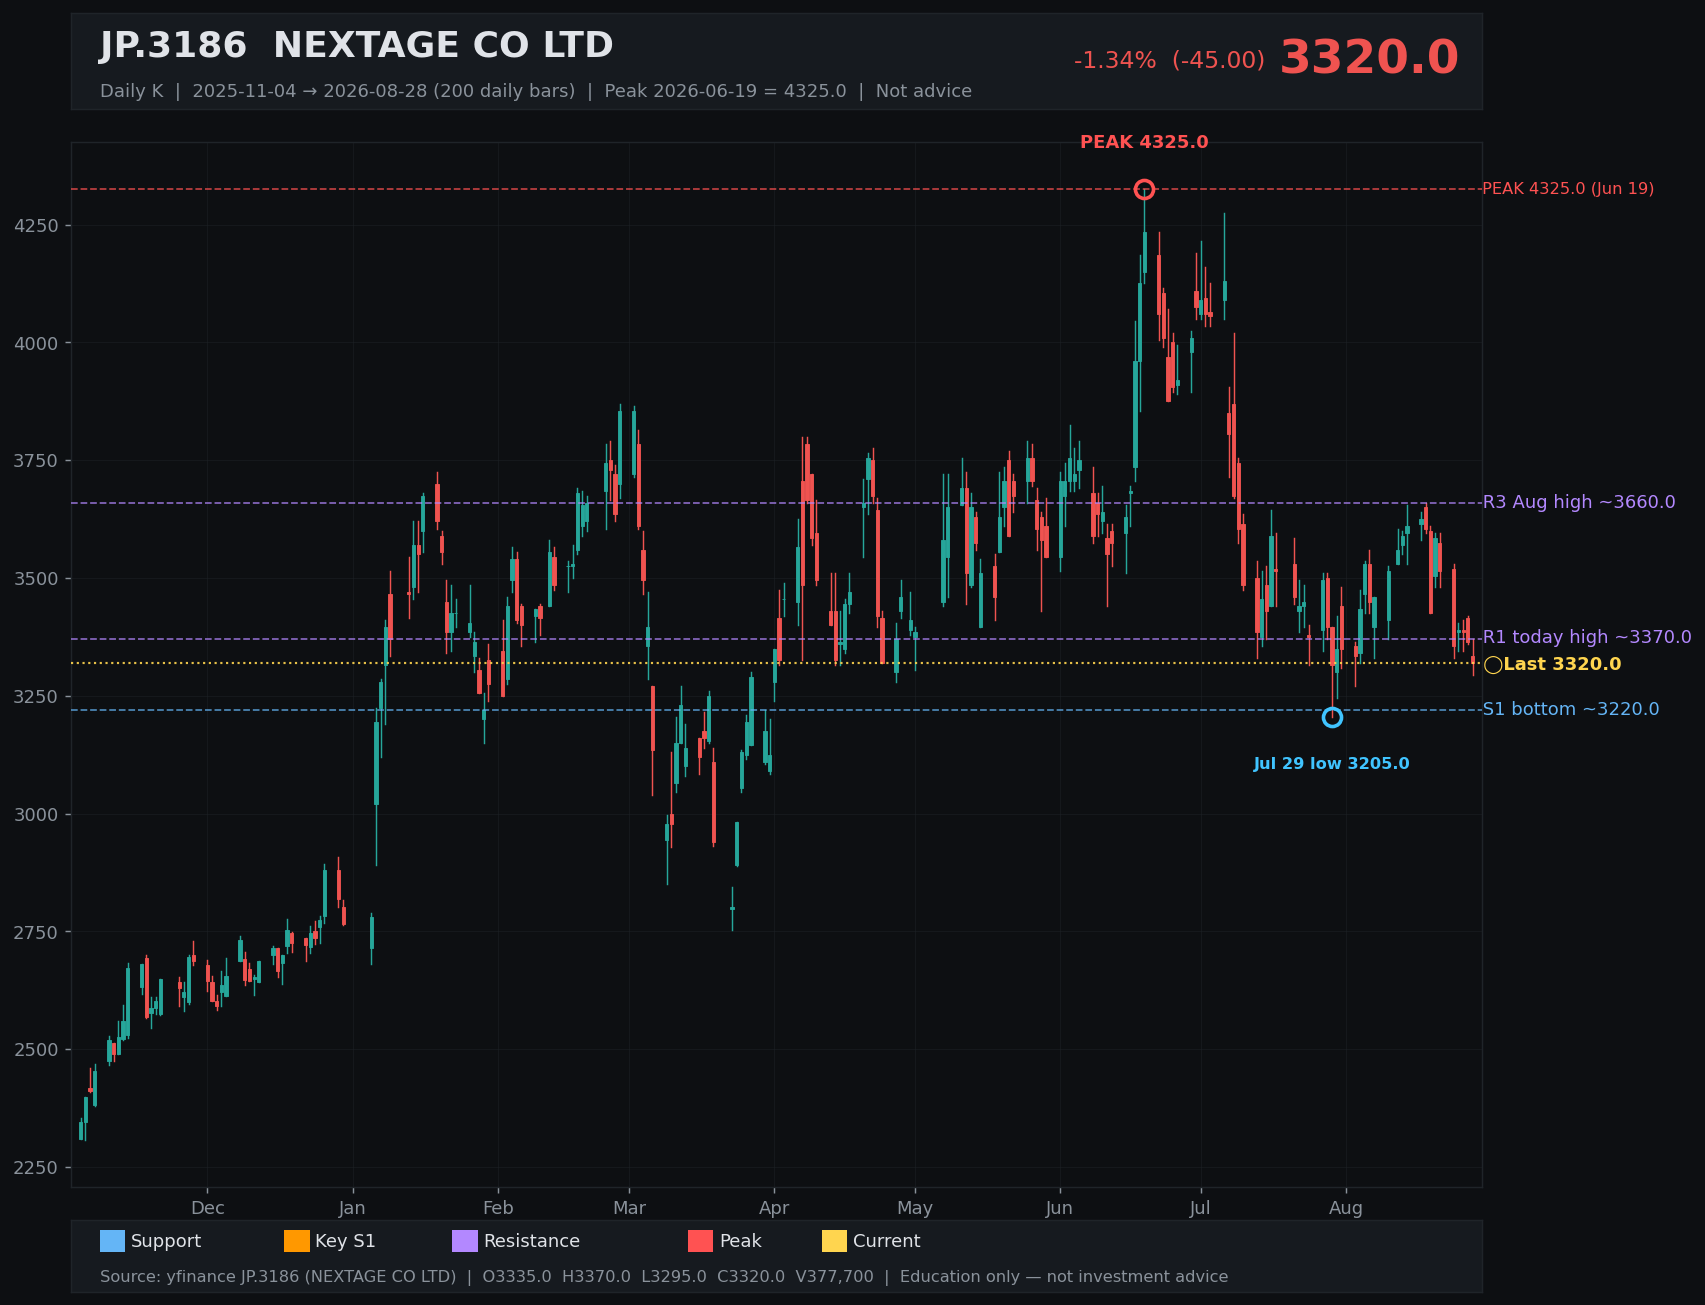Click the 'Feb' x-axis month label

(498, 1208)
